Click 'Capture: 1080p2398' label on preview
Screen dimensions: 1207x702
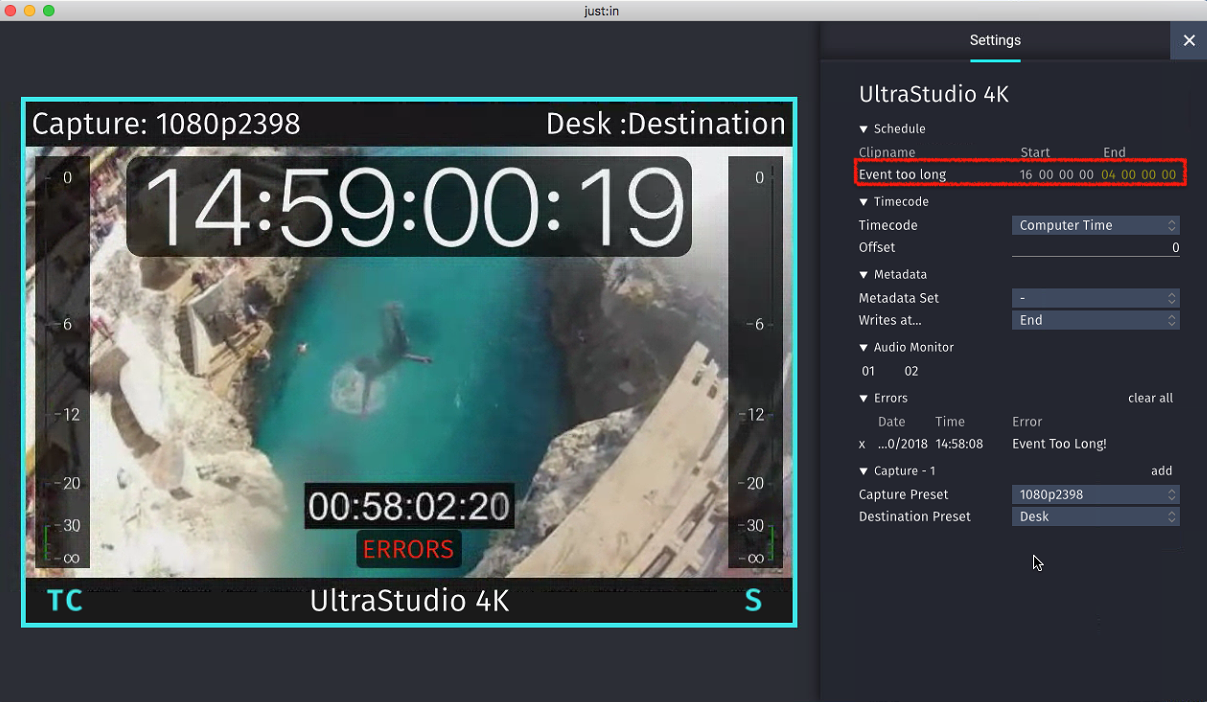pyautogui.click(x=166, y=124)
